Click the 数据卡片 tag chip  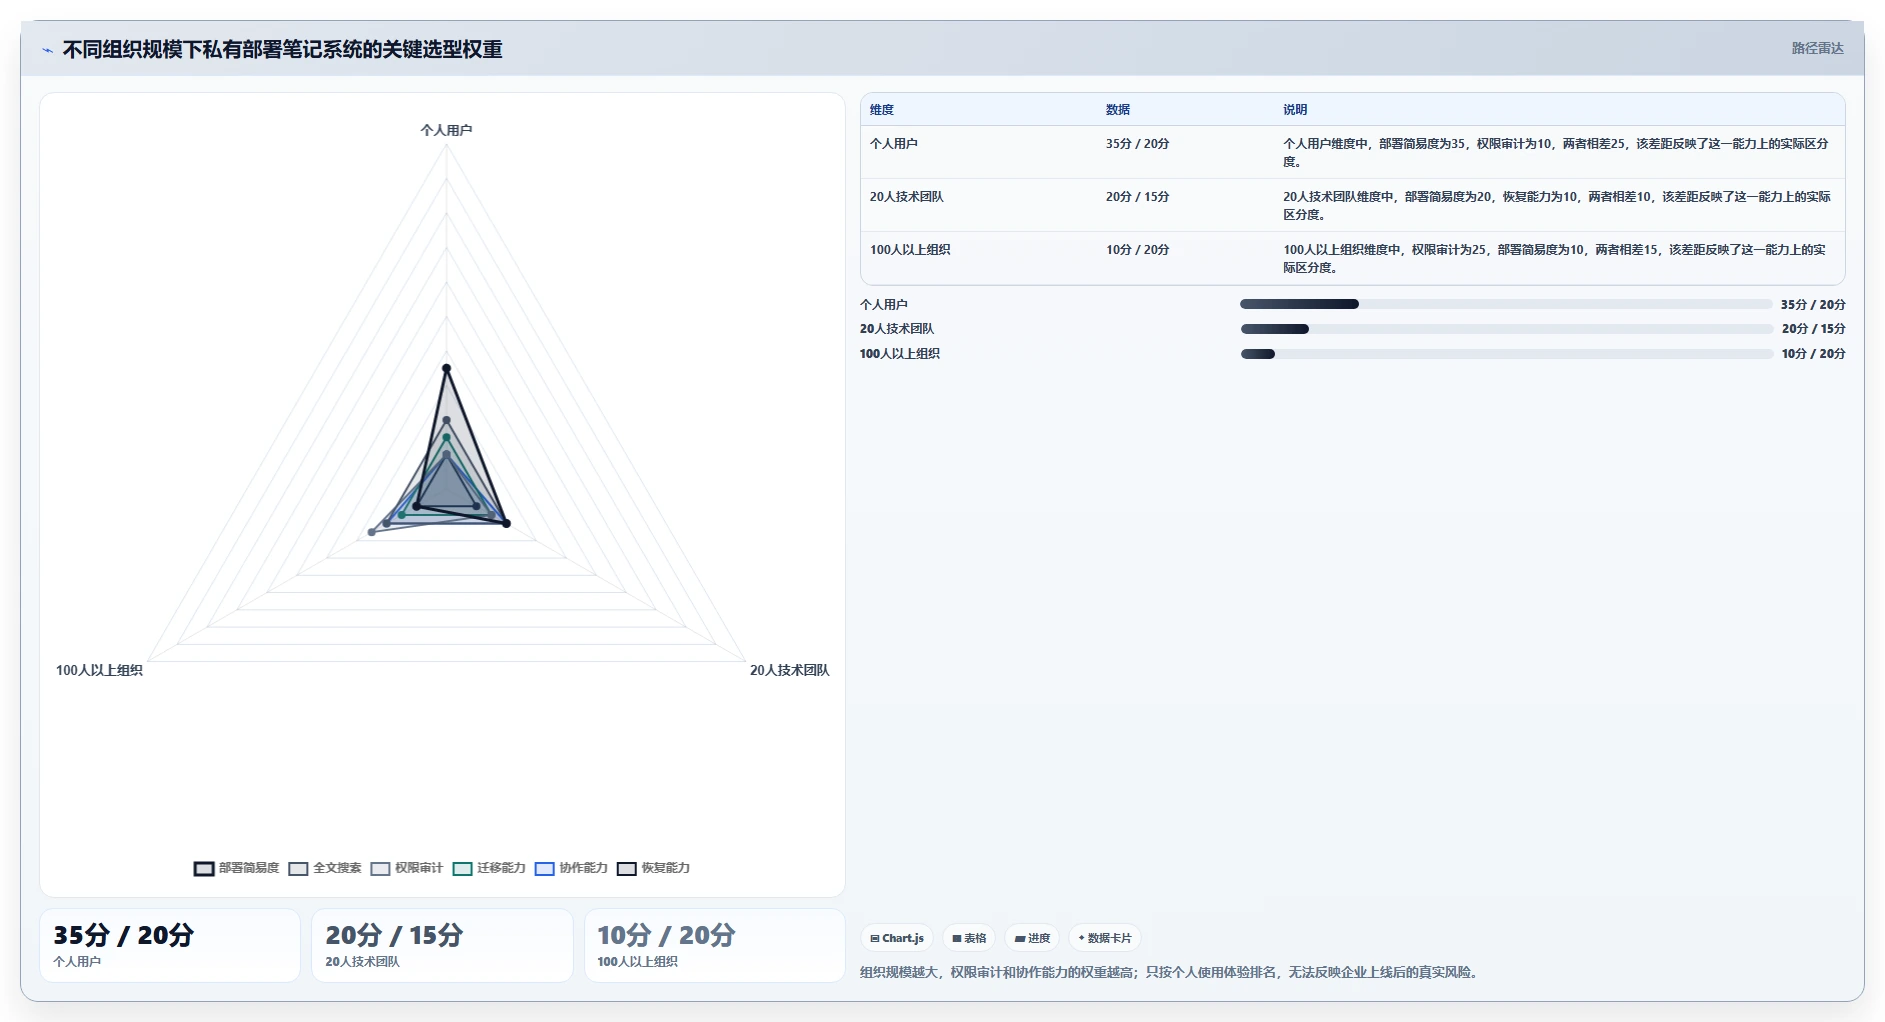coord(1105,938)
